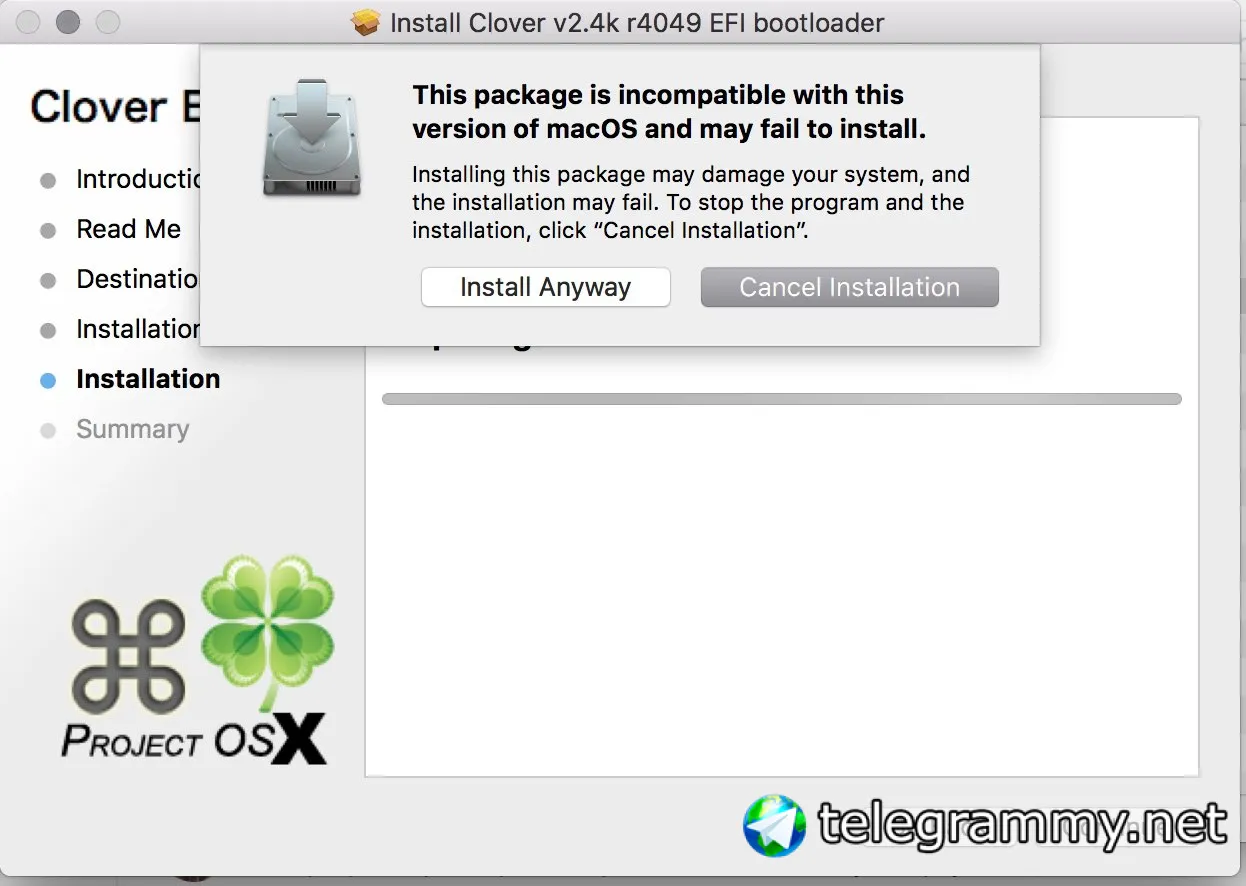The height and width of the screenshot is (886, 1246).
Task: Click the window close button
Action: [28, 22]
